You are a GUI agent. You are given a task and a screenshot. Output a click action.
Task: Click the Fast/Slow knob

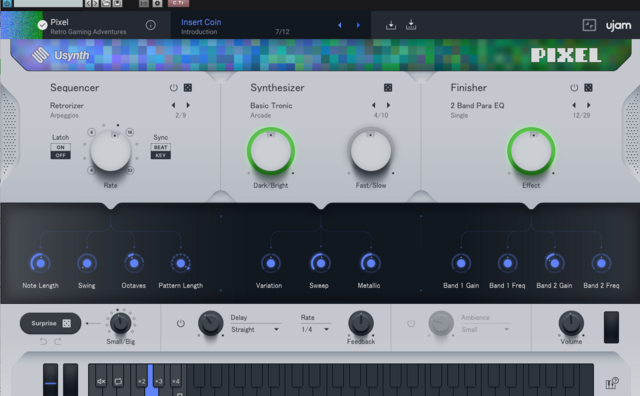(371, 151)
